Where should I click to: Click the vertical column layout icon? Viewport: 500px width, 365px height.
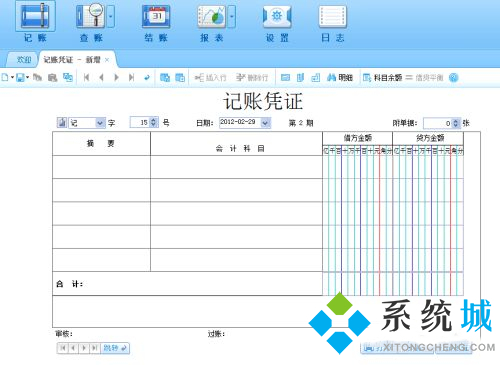[x=300, y=78]
